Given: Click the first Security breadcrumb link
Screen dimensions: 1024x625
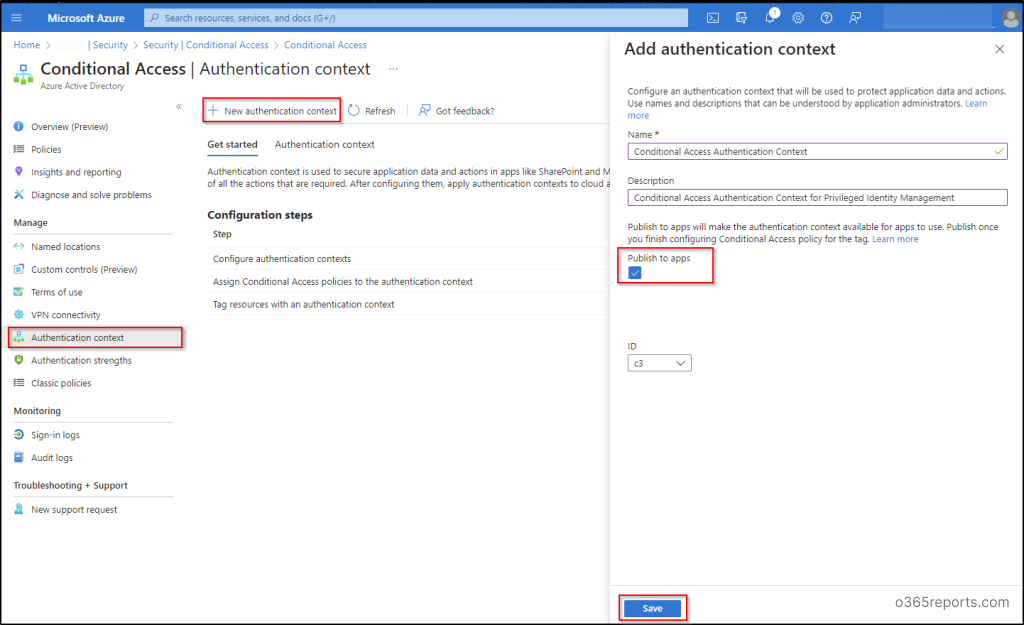Looking at the screenshot, I should pyautogui.click(x=110, y=45).
